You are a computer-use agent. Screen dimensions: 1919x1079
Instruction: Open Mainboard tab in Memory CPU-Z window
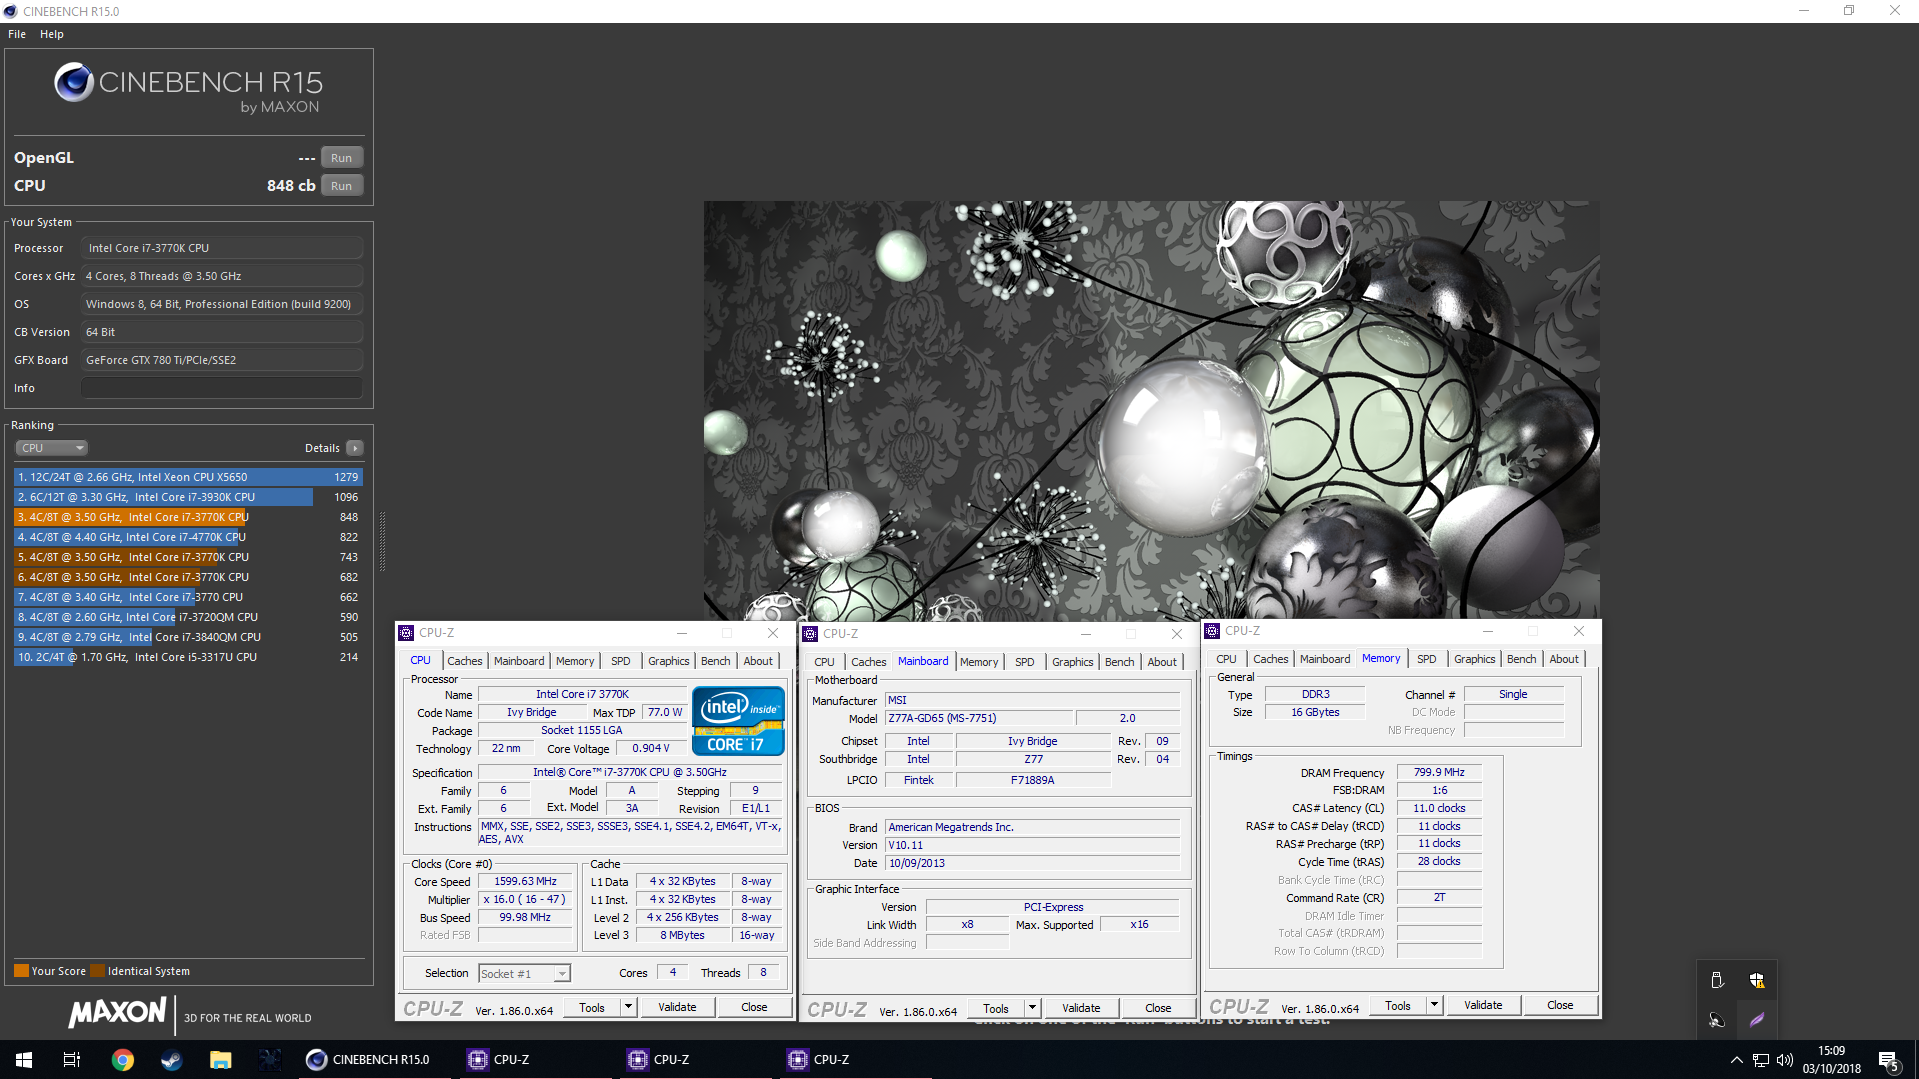coord(1325,659)
